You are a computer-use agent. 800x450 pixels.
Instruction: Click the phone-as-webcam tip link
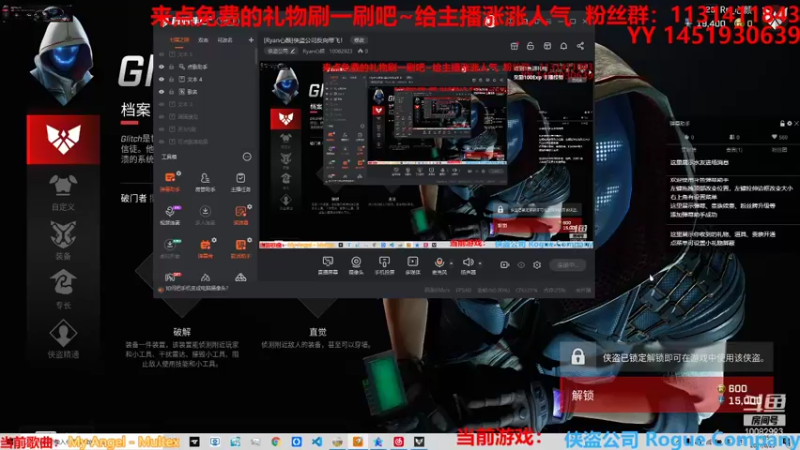pos(195,288)
